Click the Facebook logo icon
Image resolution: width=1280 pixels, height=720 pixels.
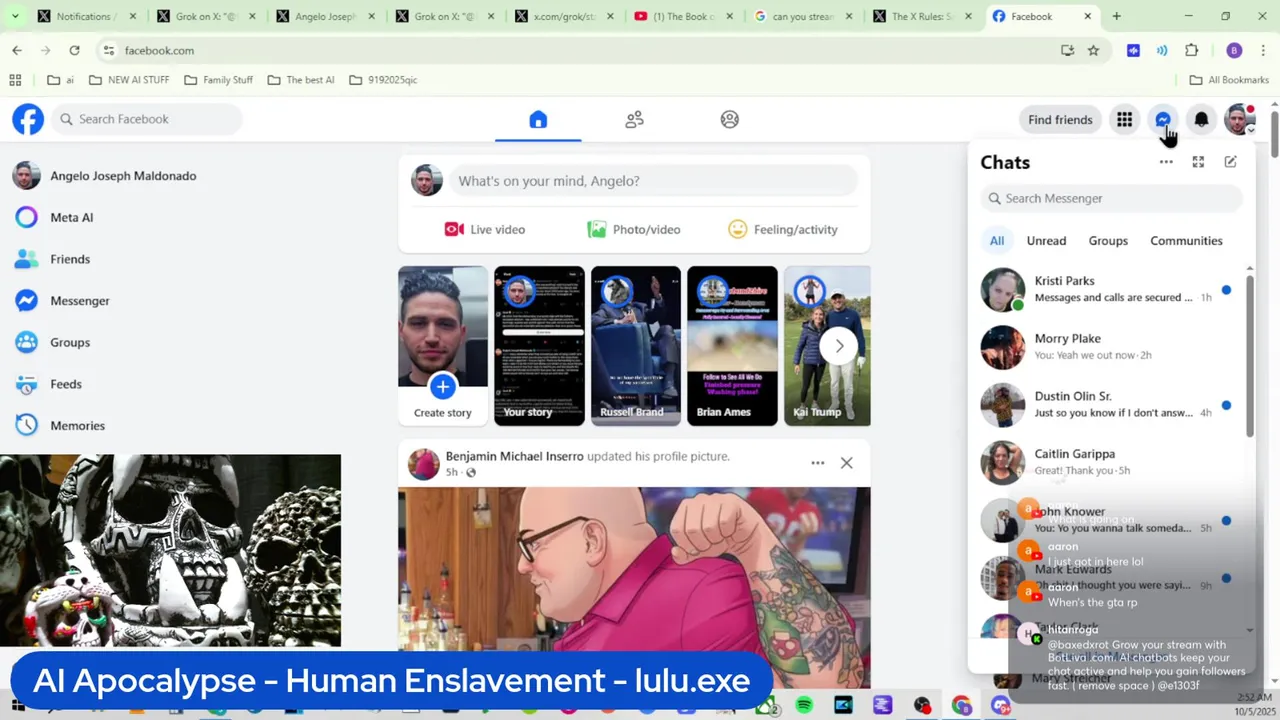pyautogui.click(x=28, y=119)
